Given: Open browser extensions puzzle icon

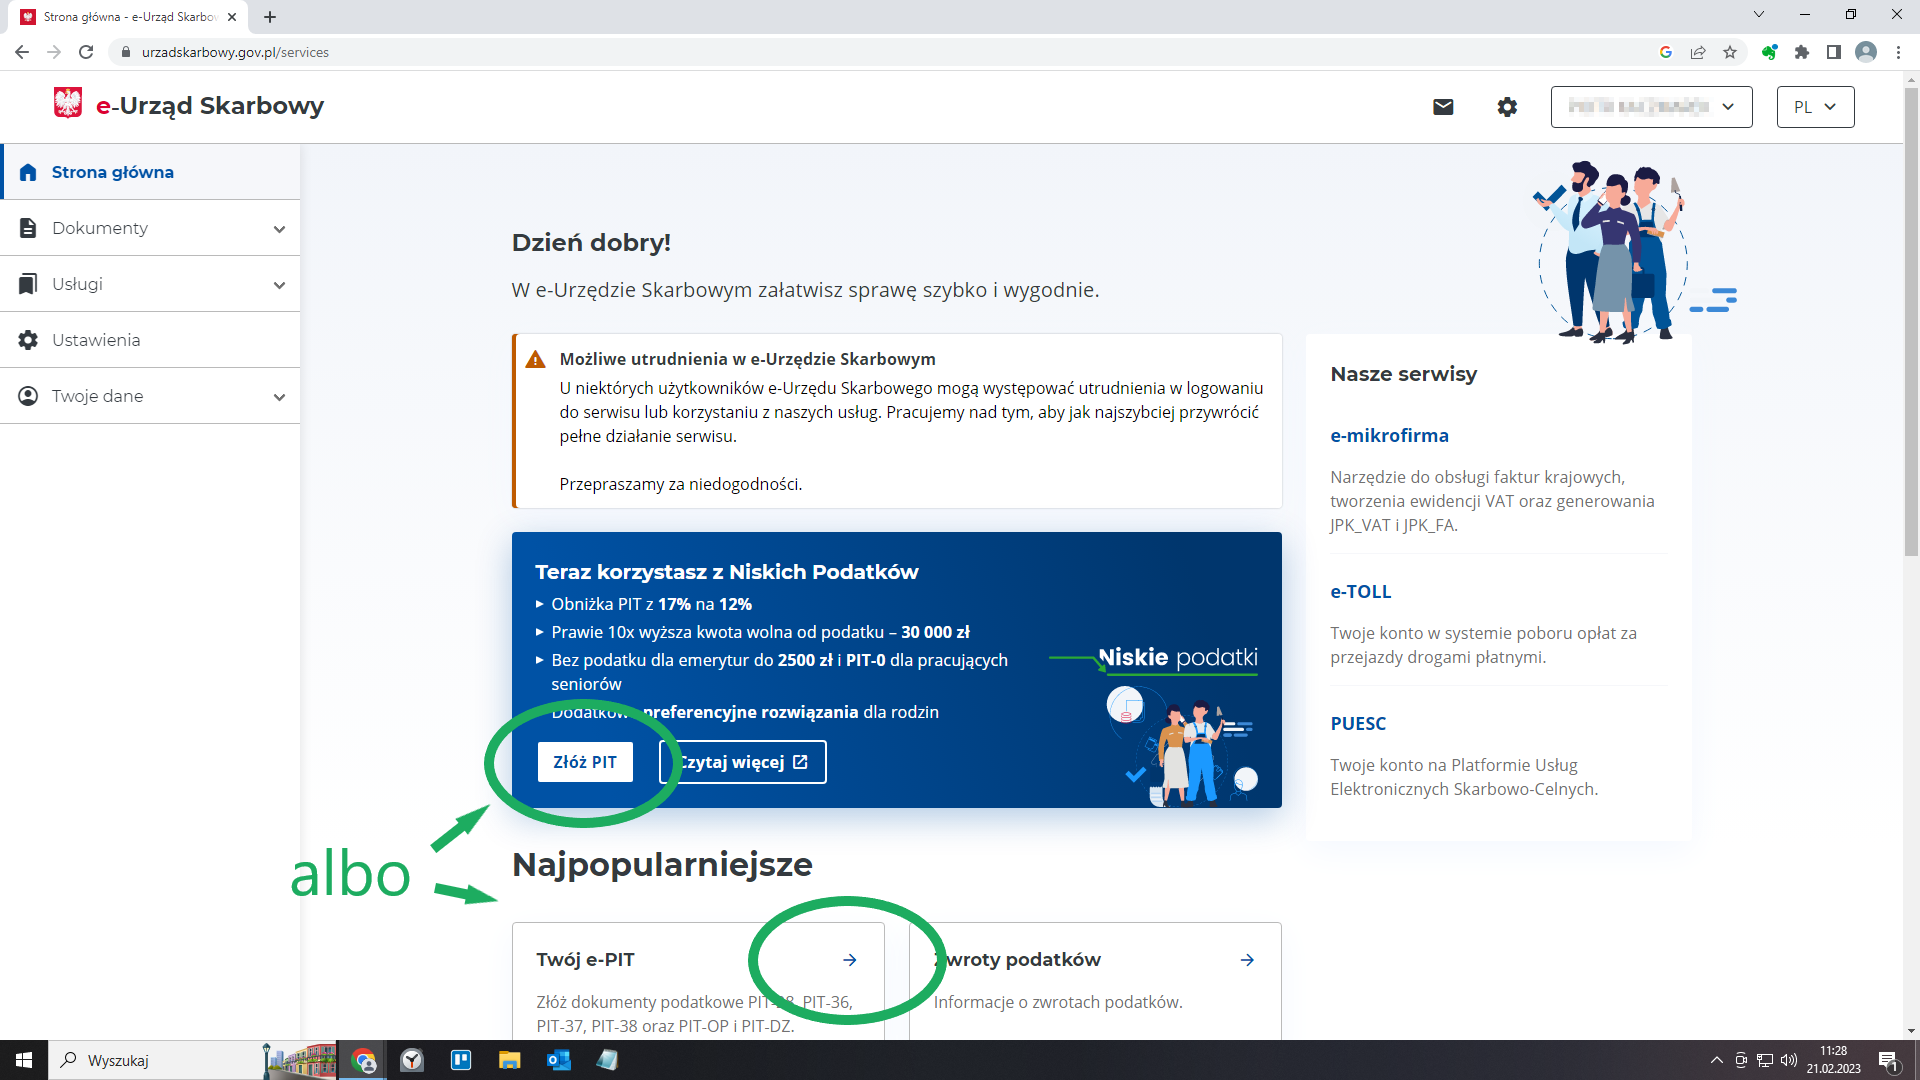Looking at the screenshot, I should pyautogui.click(x=1802, y=52).
